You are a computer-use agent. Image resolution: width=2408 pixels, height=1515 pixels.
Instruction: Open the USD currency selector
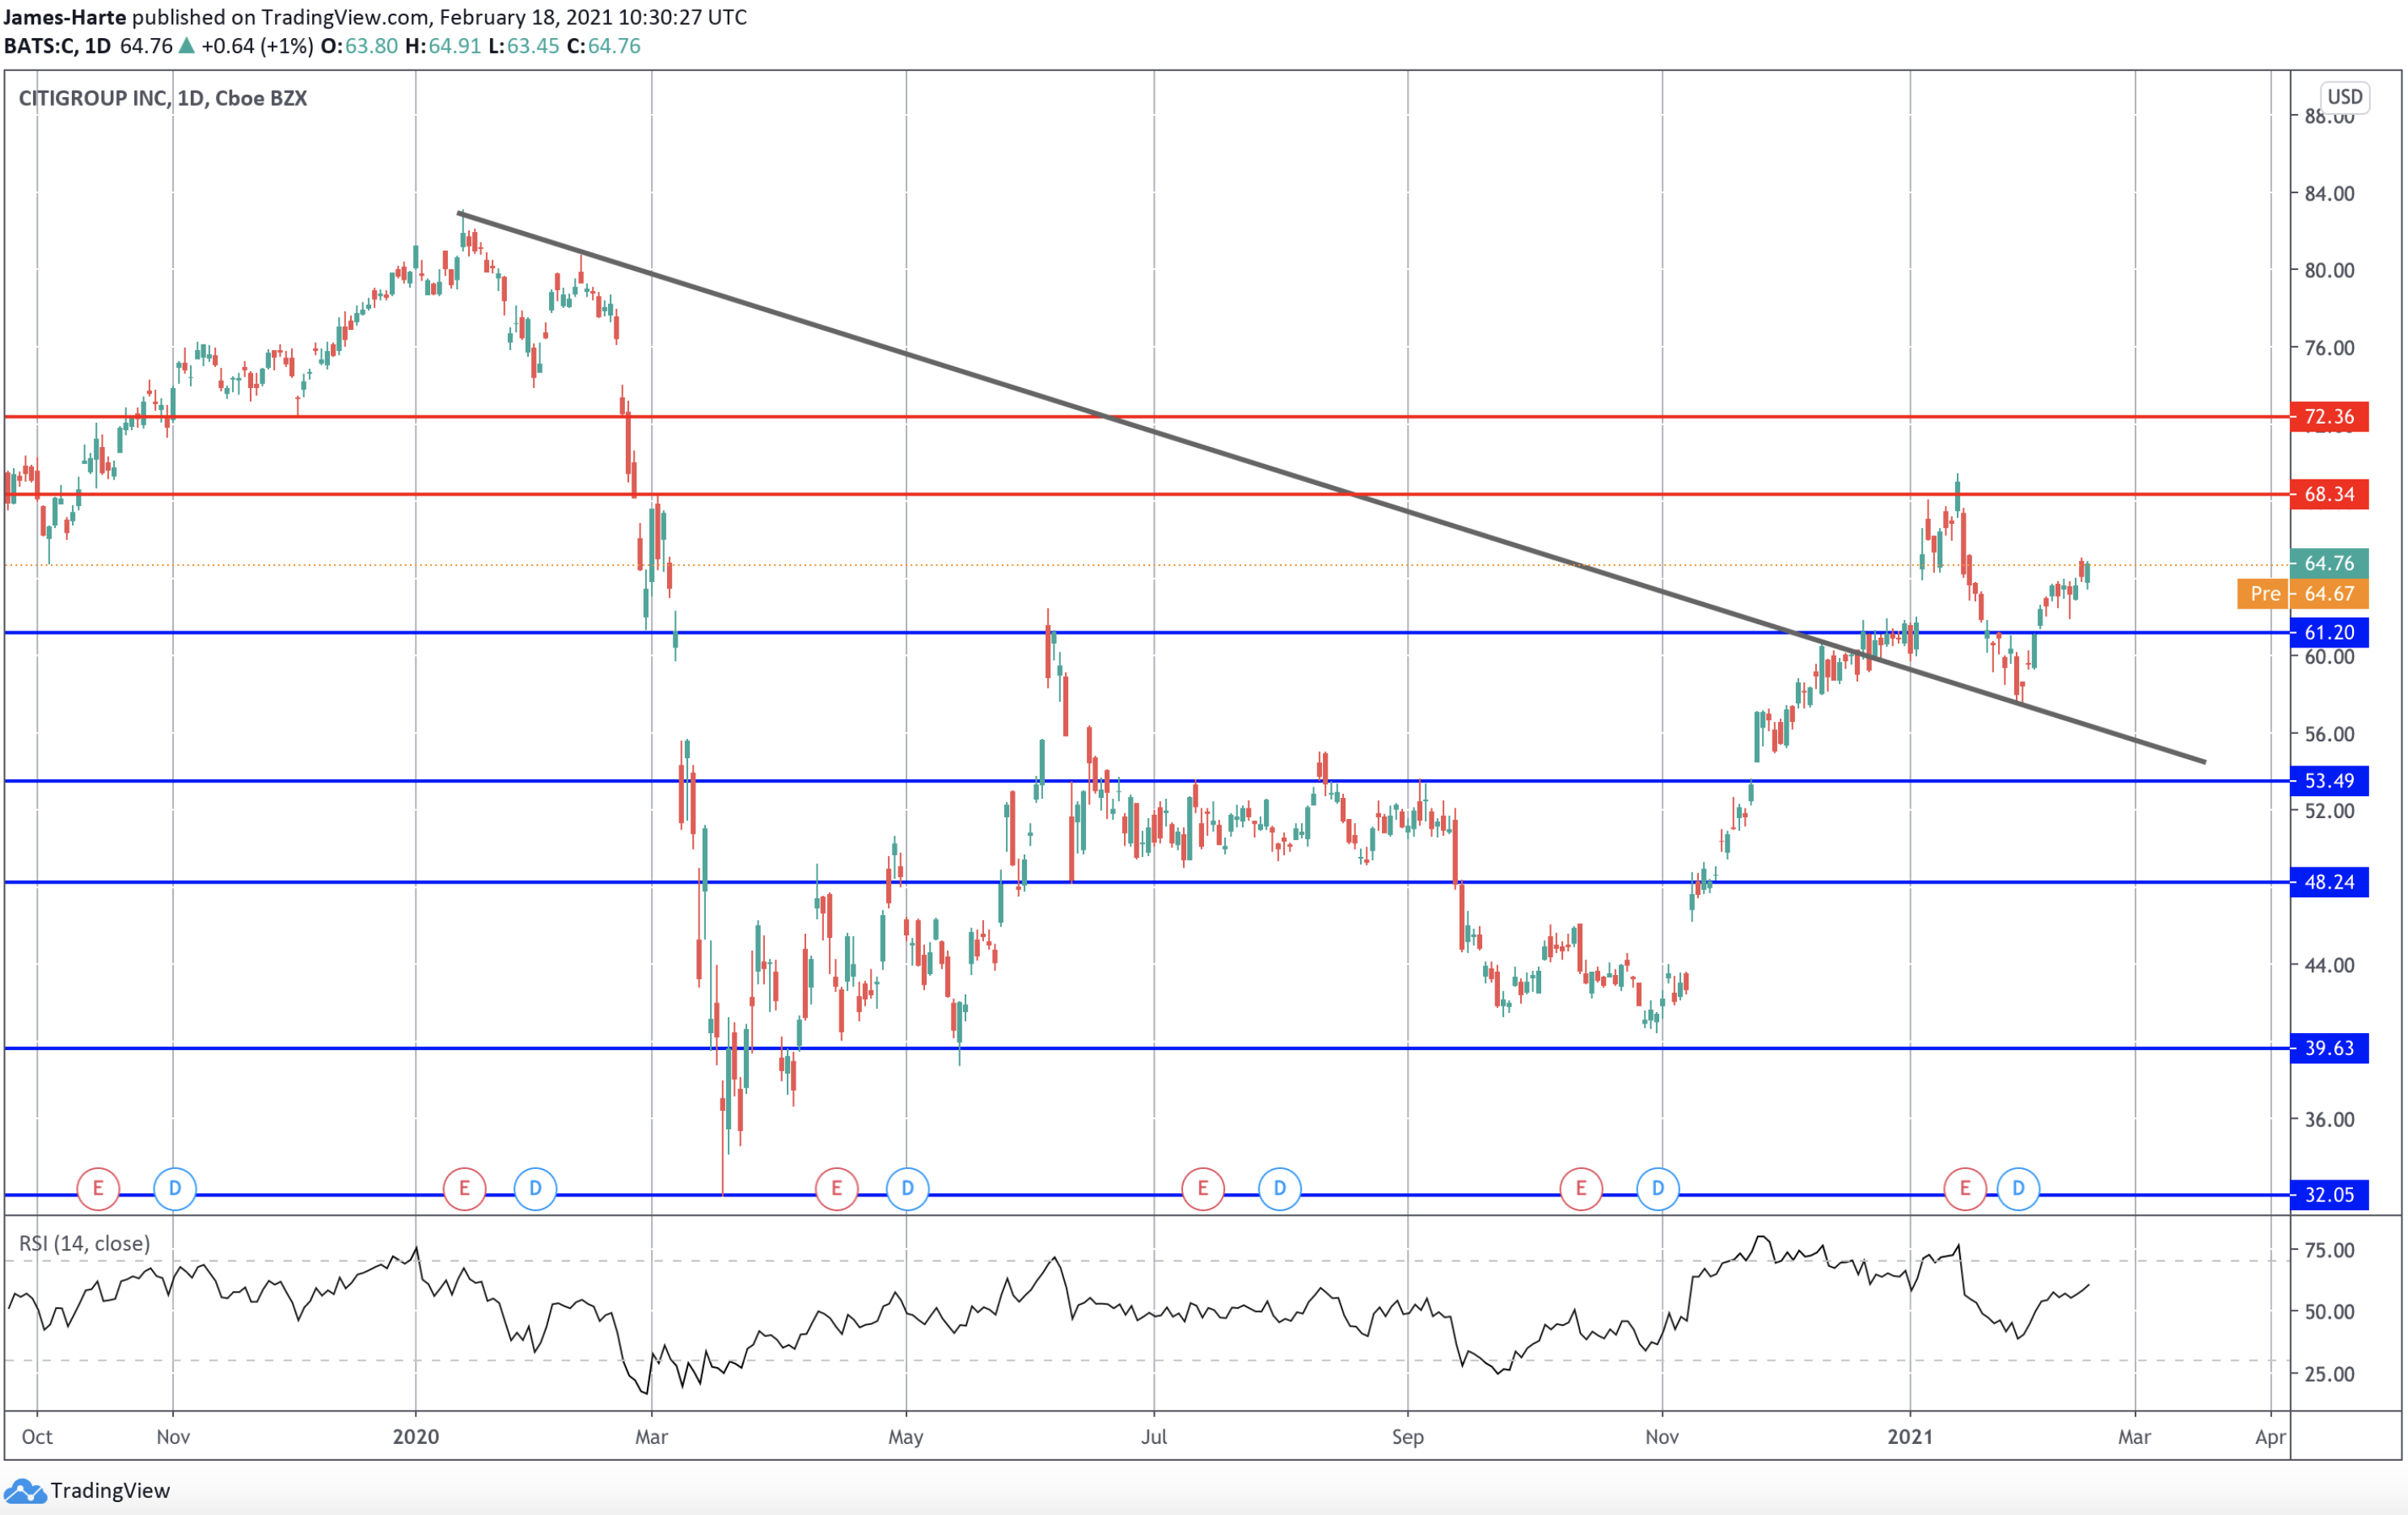click(2344, 97)
